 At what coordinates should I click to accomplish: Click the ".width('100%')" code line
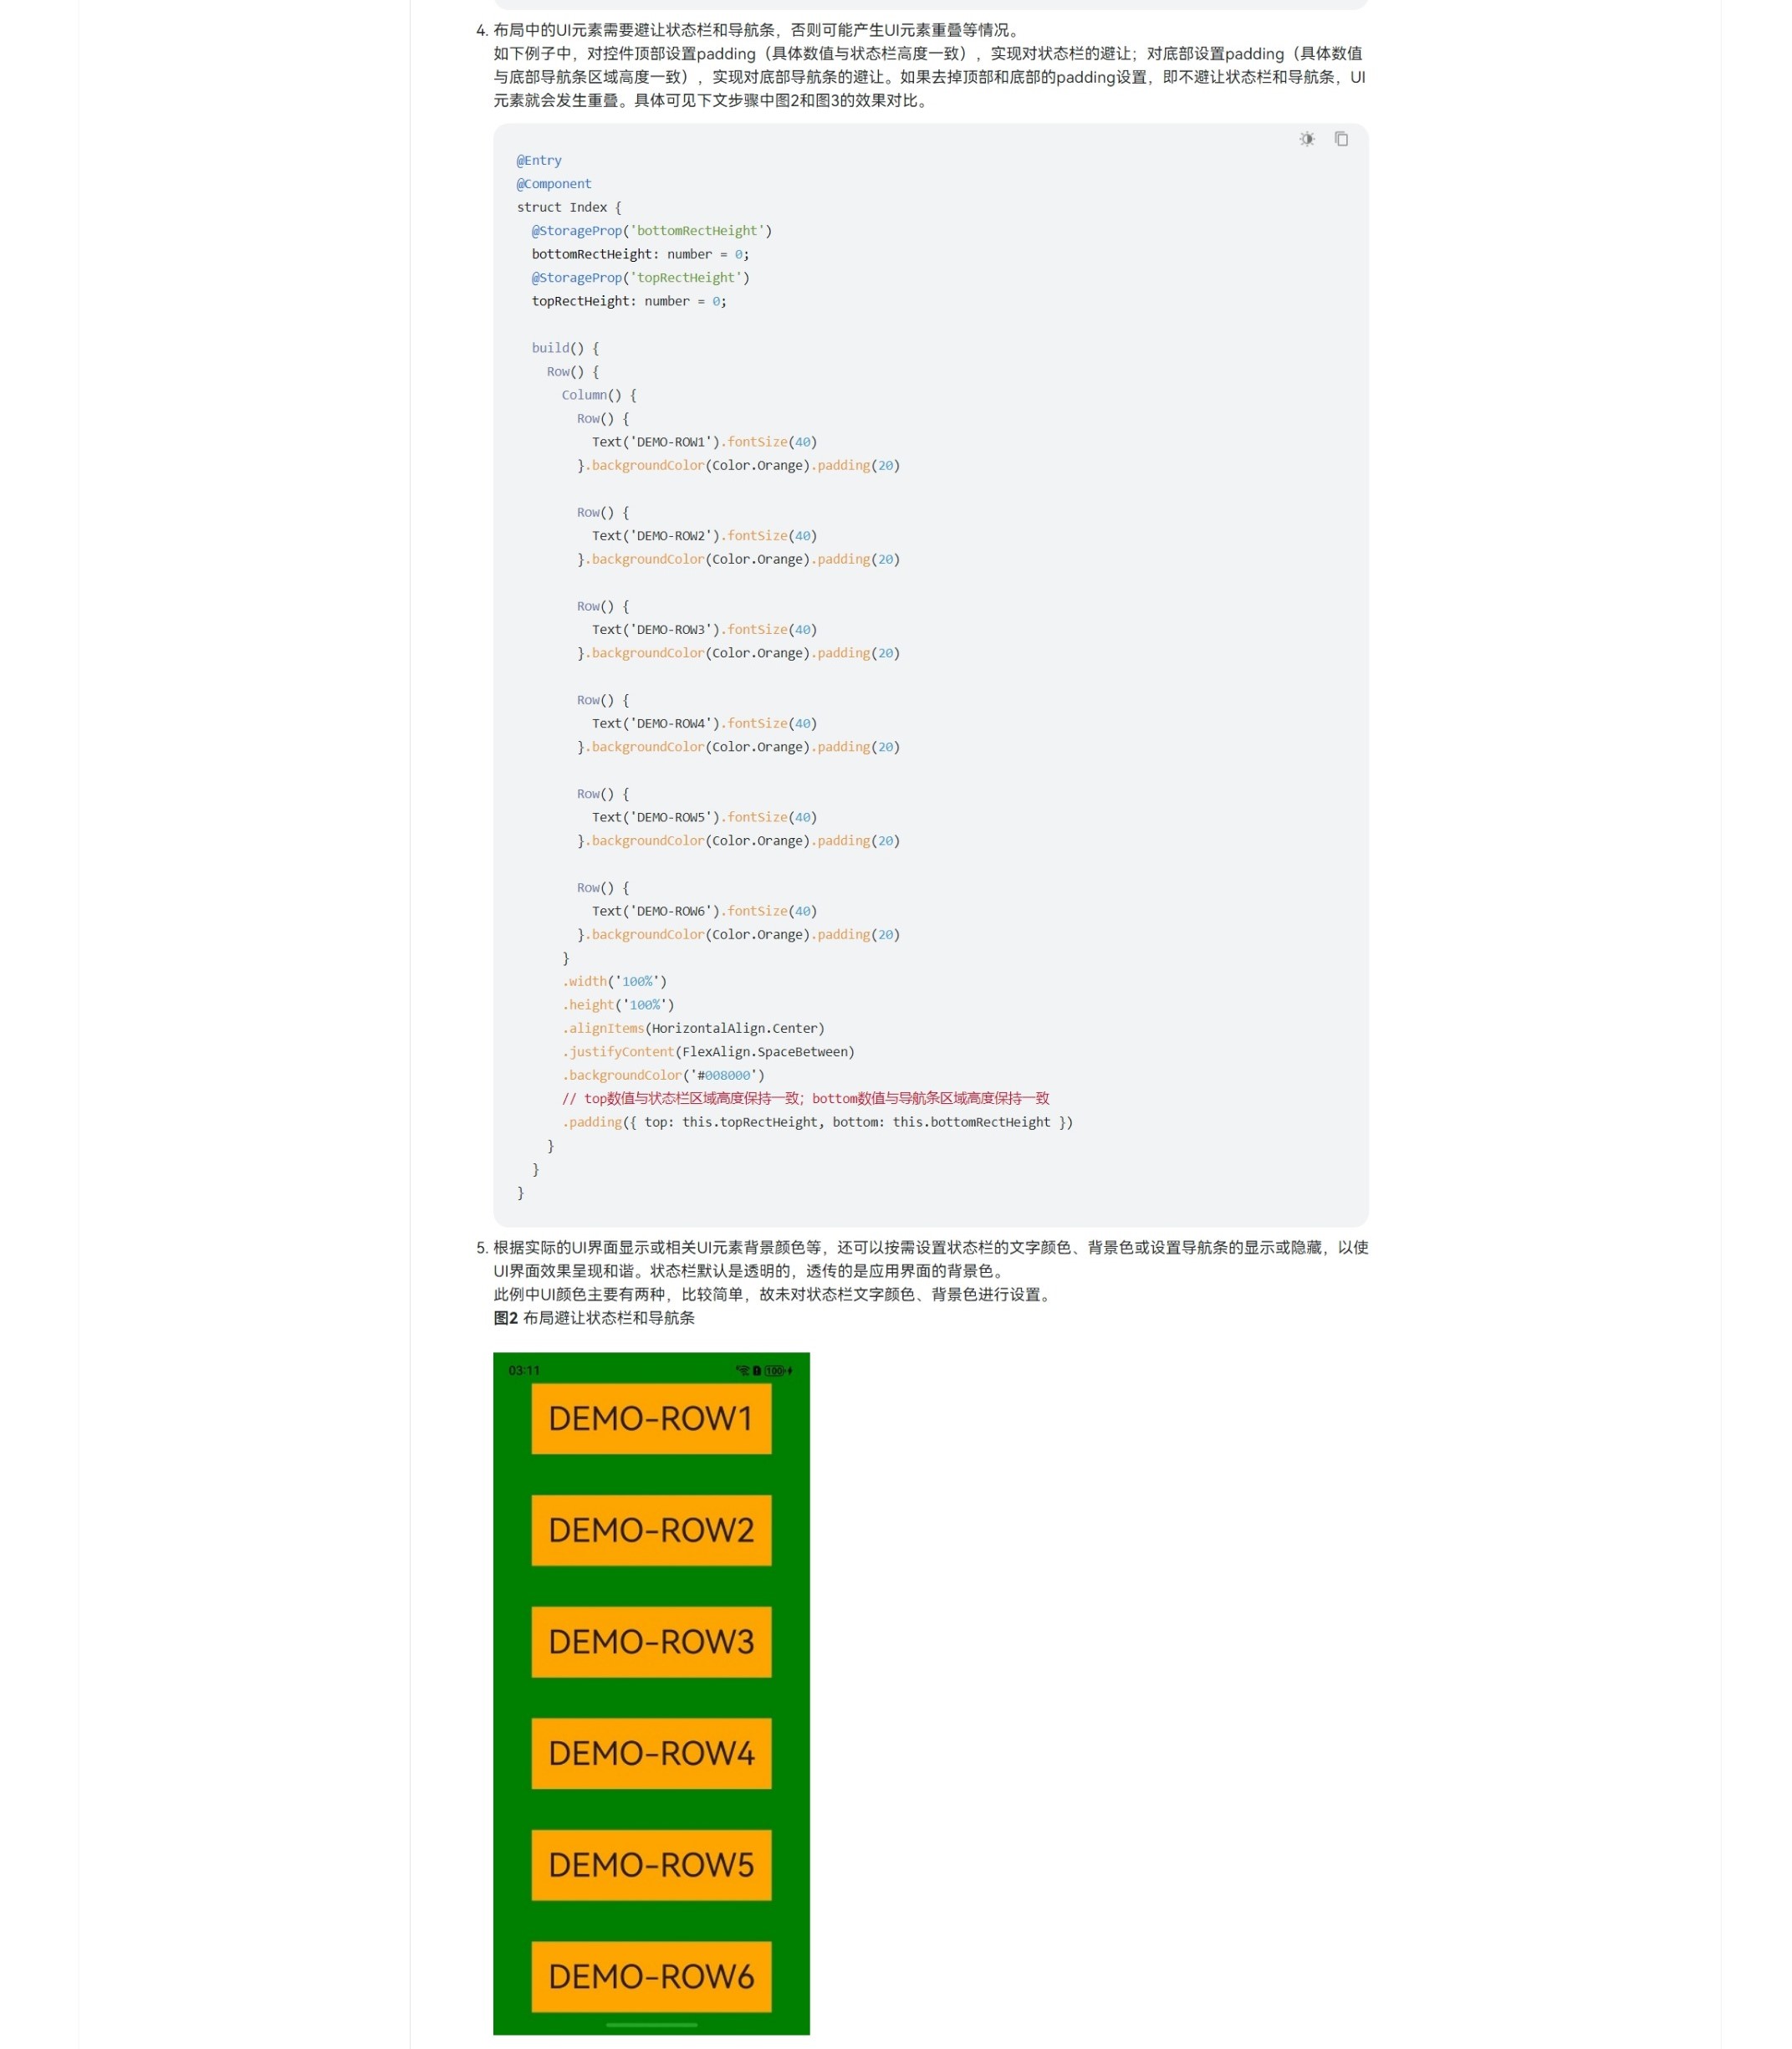tap(614, 981)
